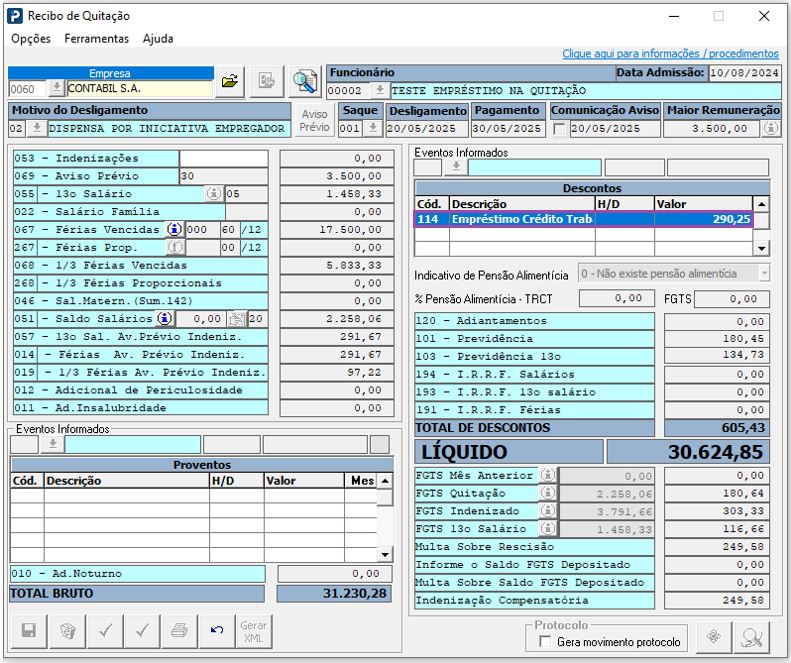Click the Férias Vencidas value 17.500,00

point(336,230)
